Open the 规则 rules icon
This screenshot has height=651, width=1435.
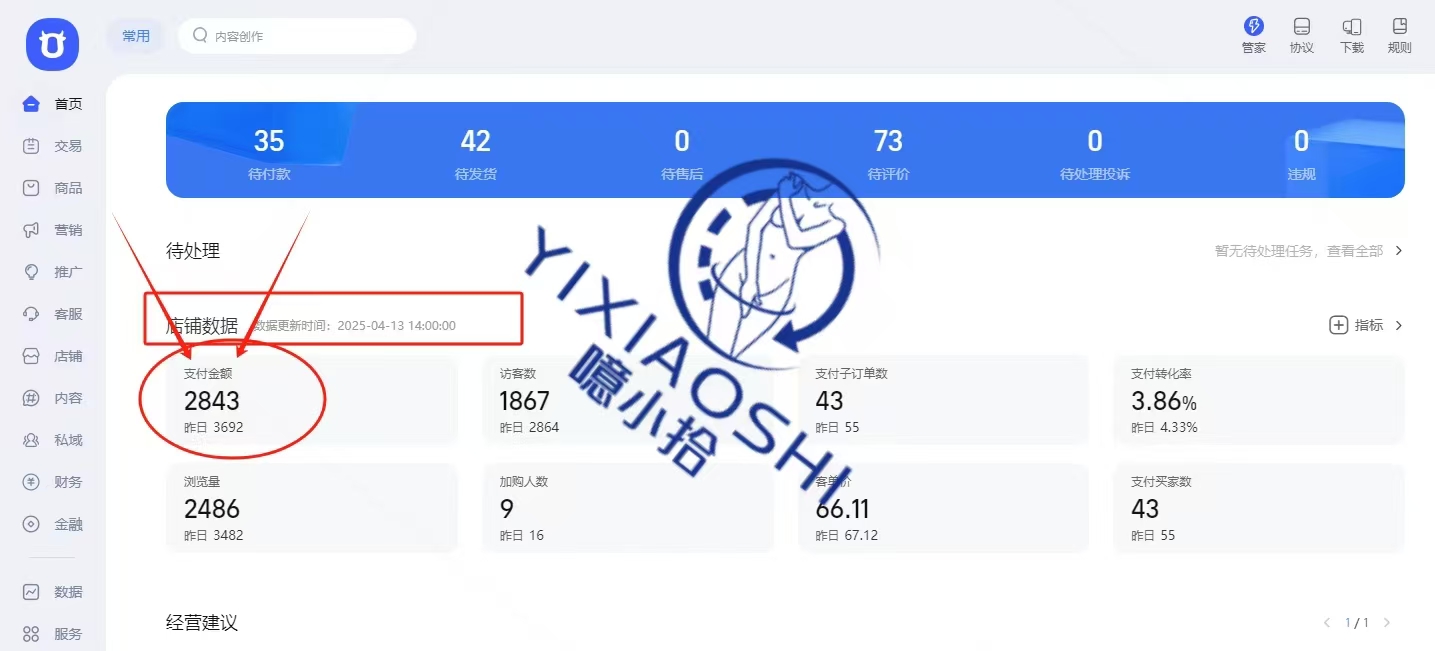pyautogui.click(x=1399, y=27)
